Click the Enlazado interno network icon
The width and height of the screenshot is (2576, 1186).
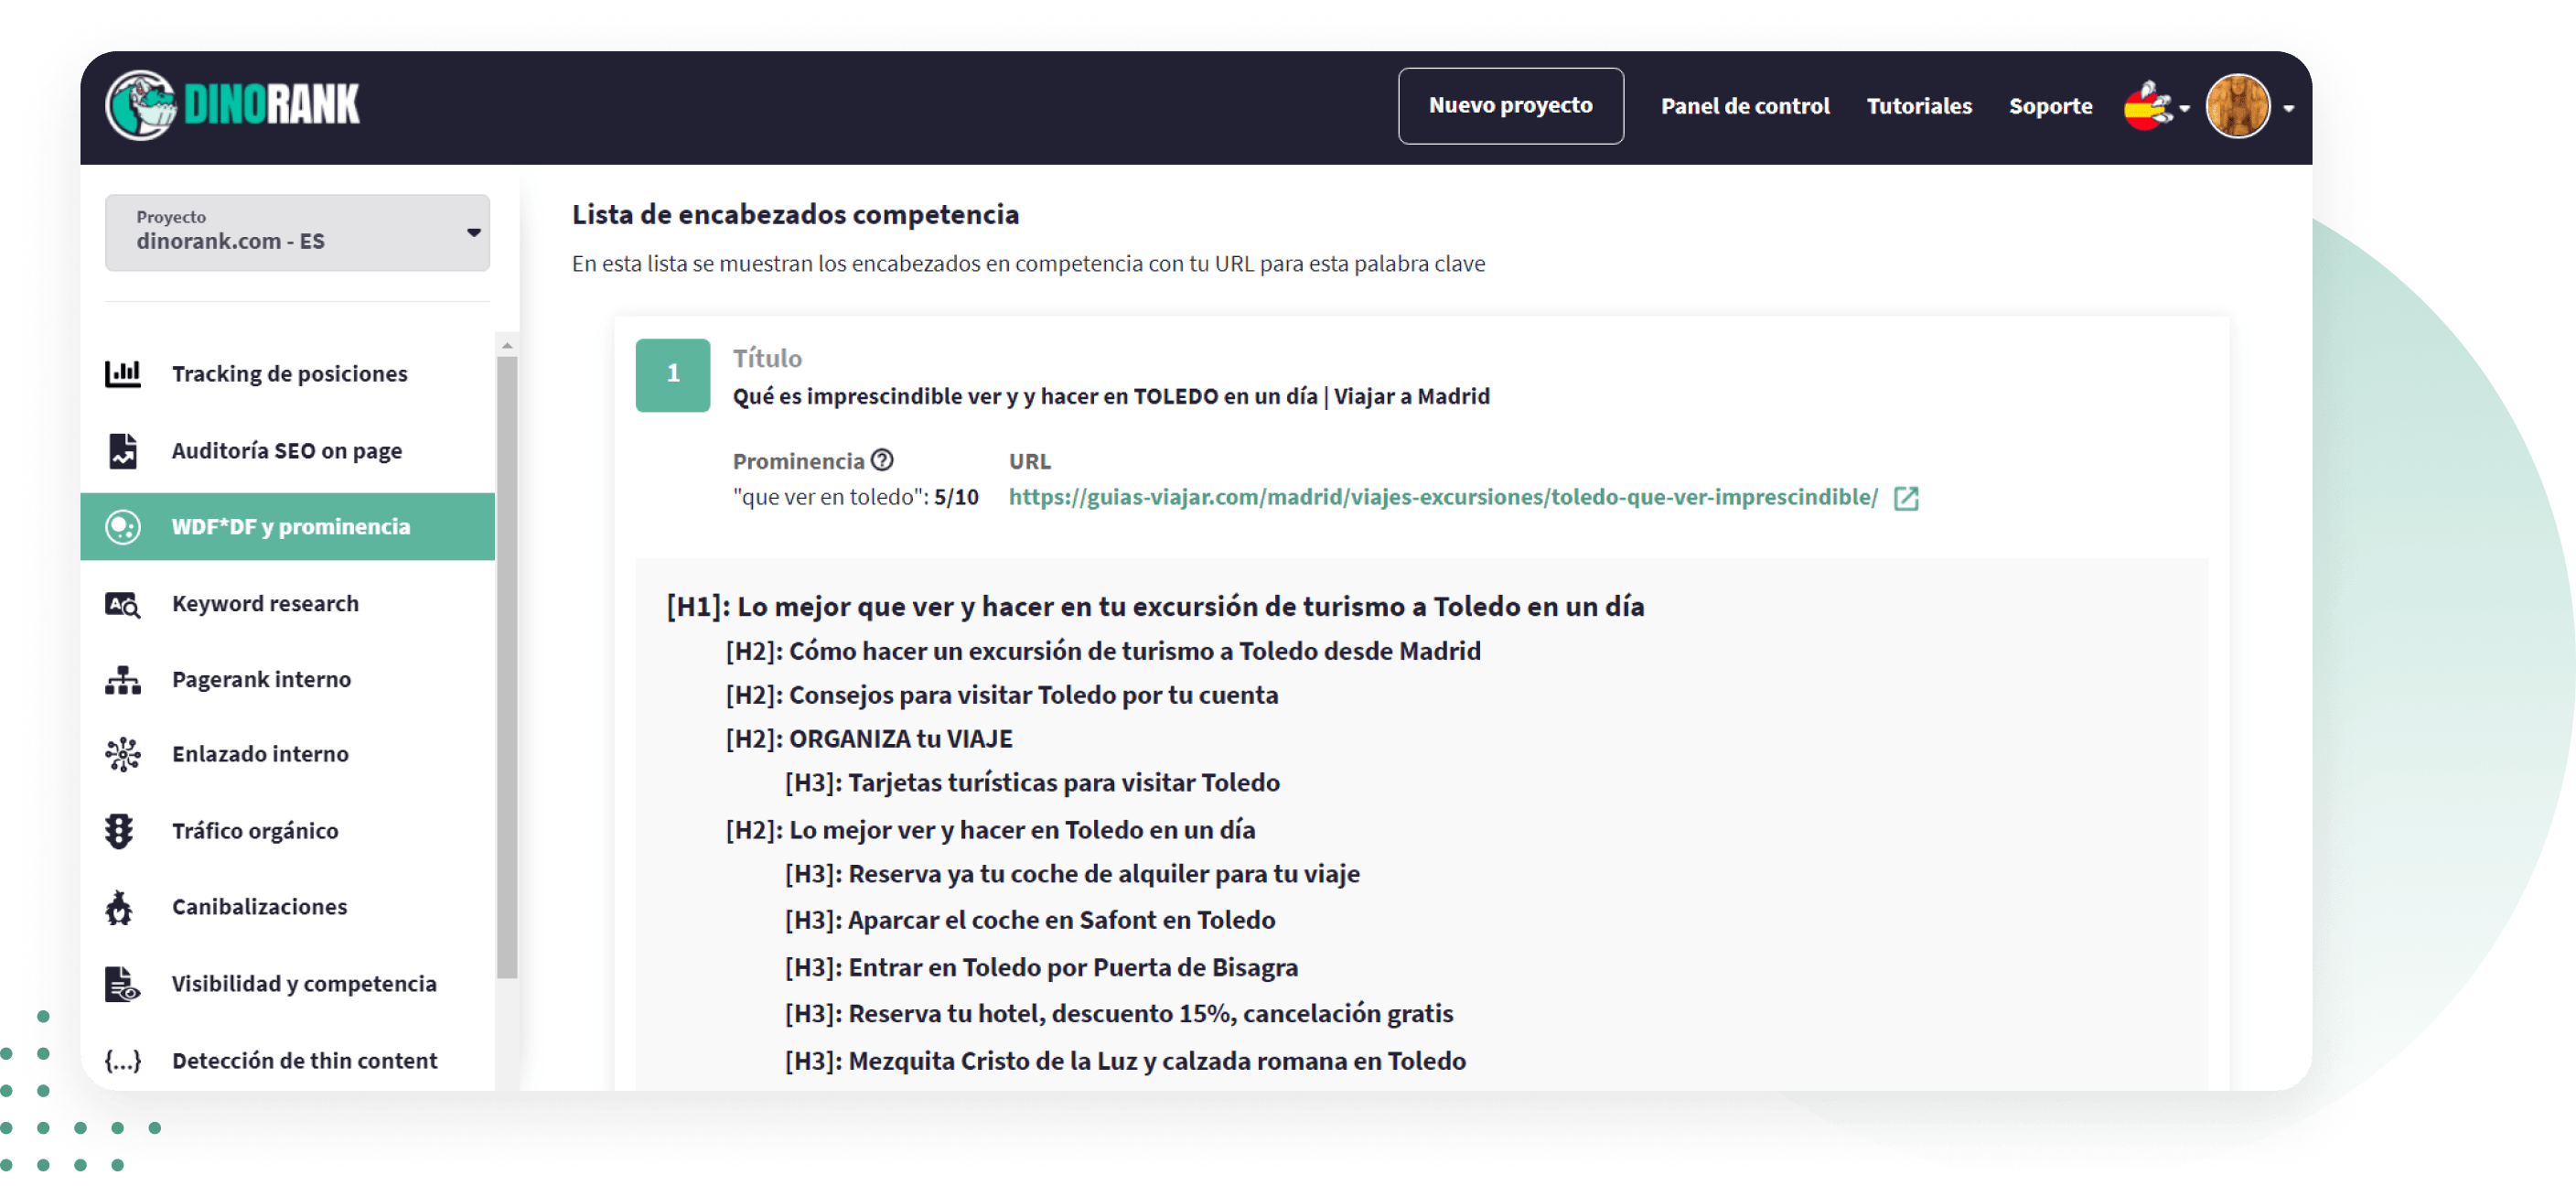[x=123, y=754]
